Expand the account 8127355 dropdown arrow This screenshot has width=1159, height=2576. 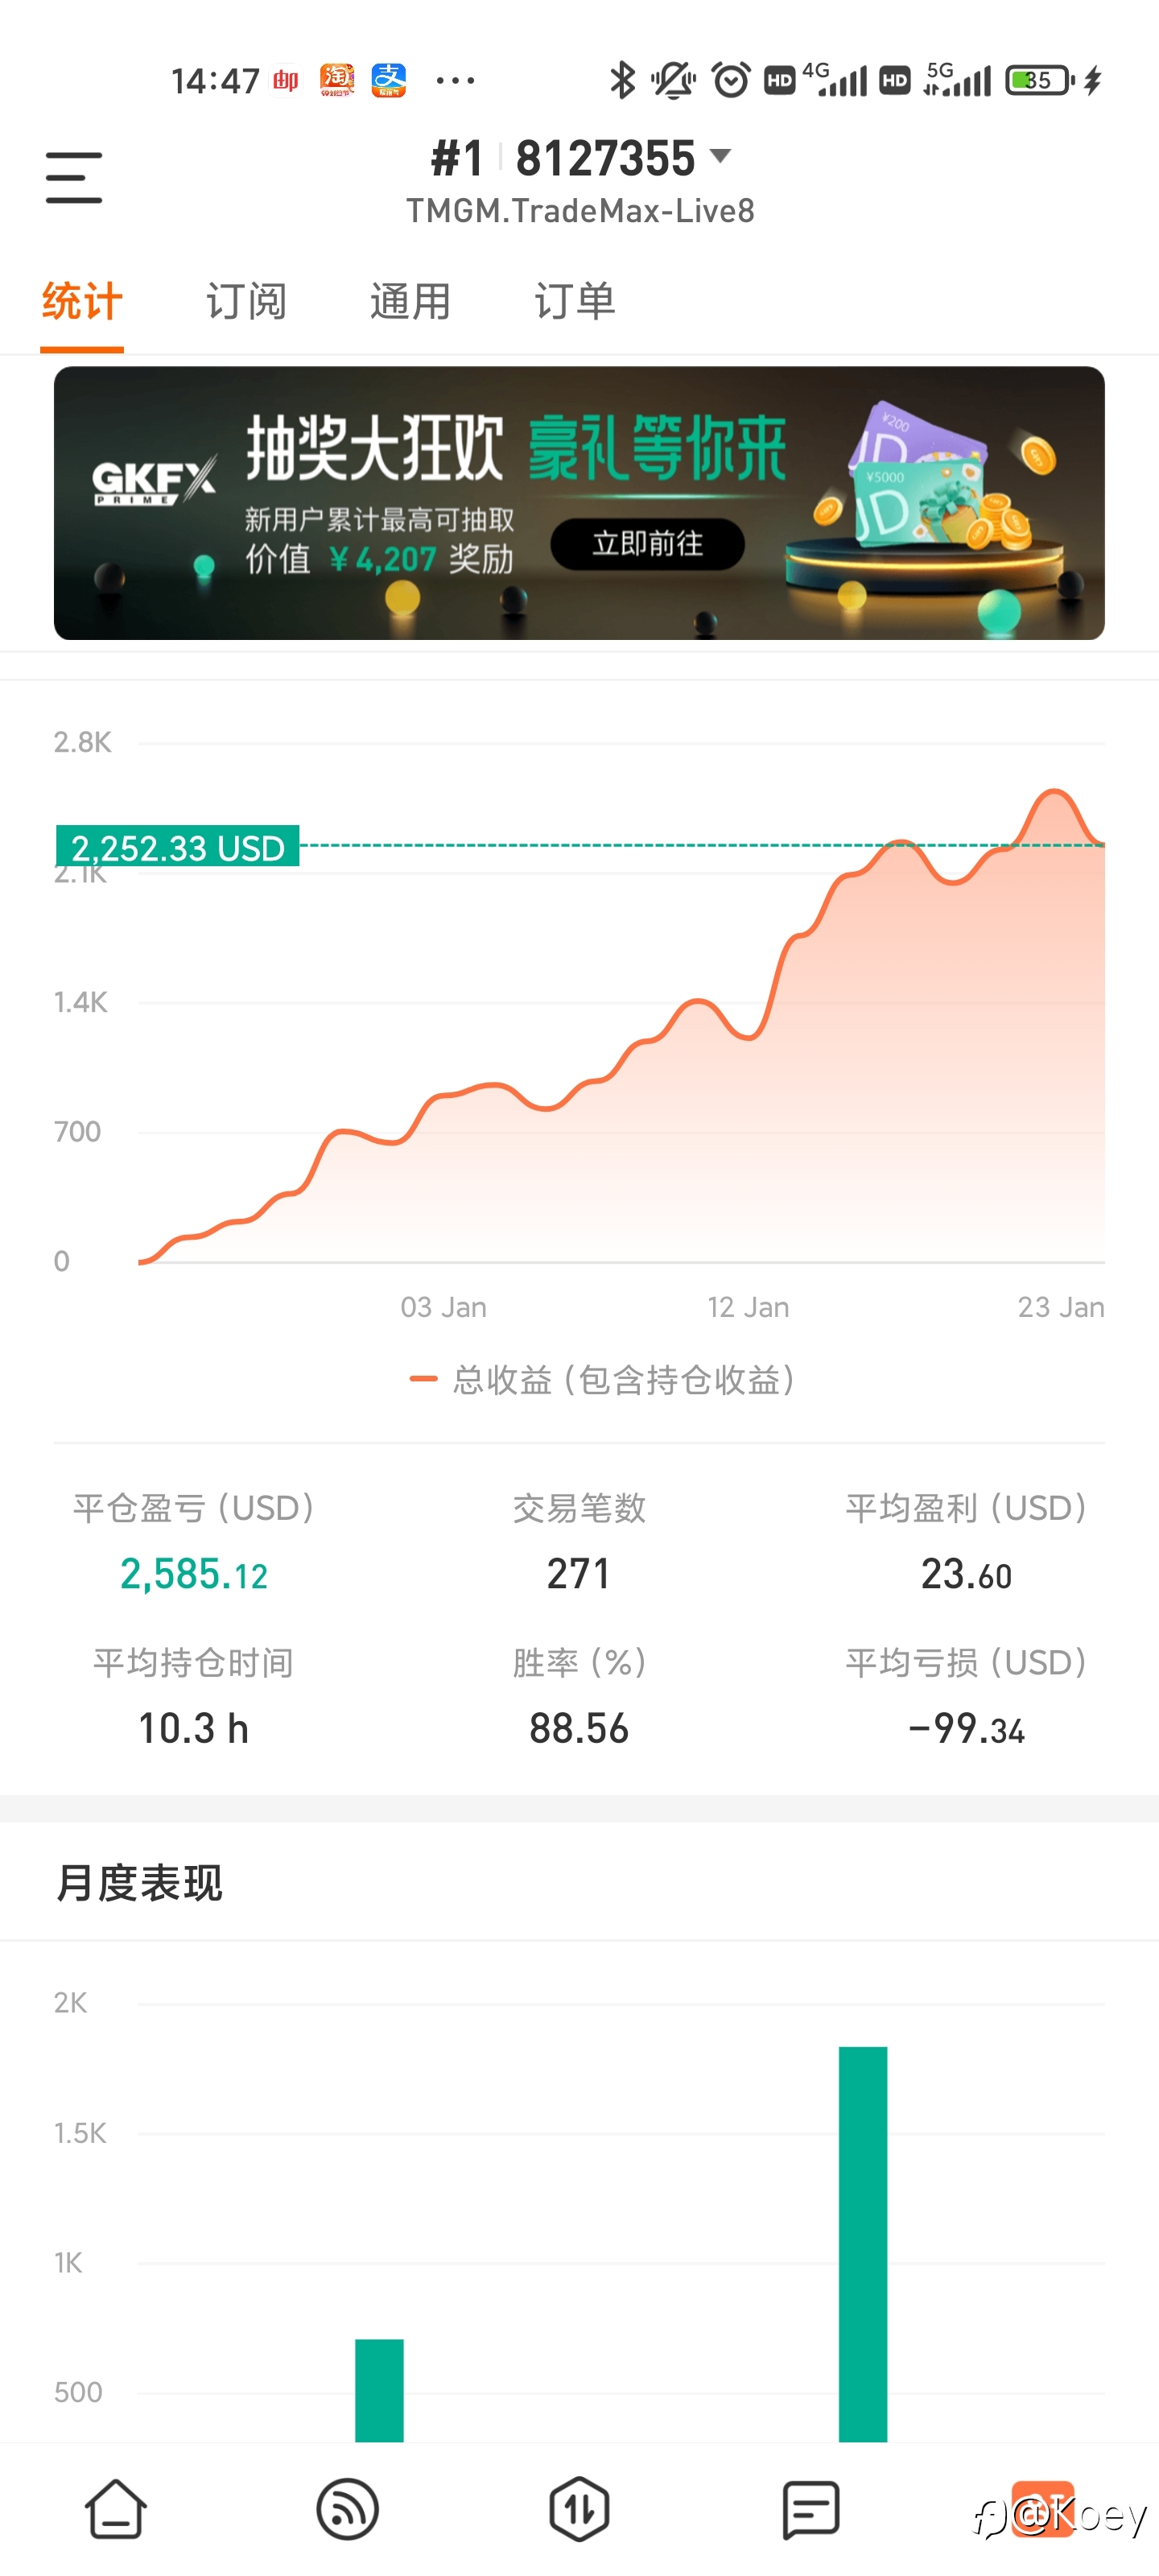click(720, 156)
